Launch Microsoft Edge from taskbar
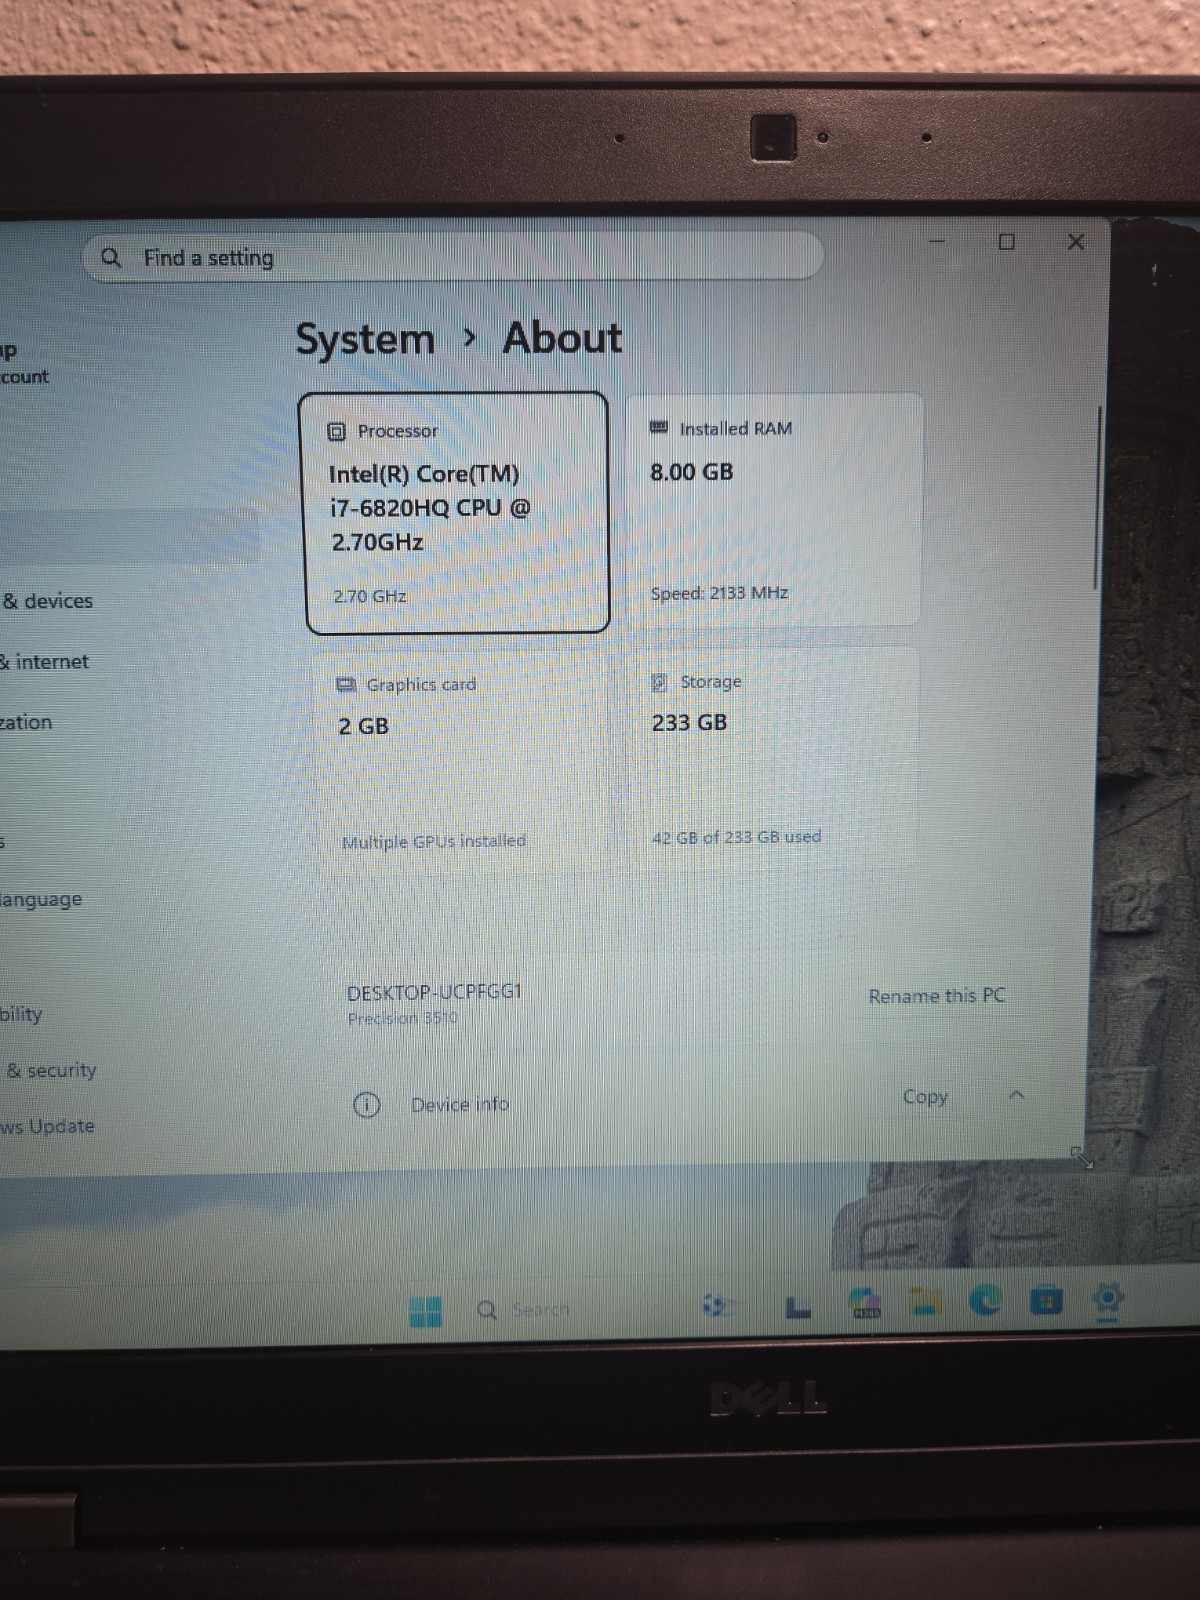 click(986, 1300)
